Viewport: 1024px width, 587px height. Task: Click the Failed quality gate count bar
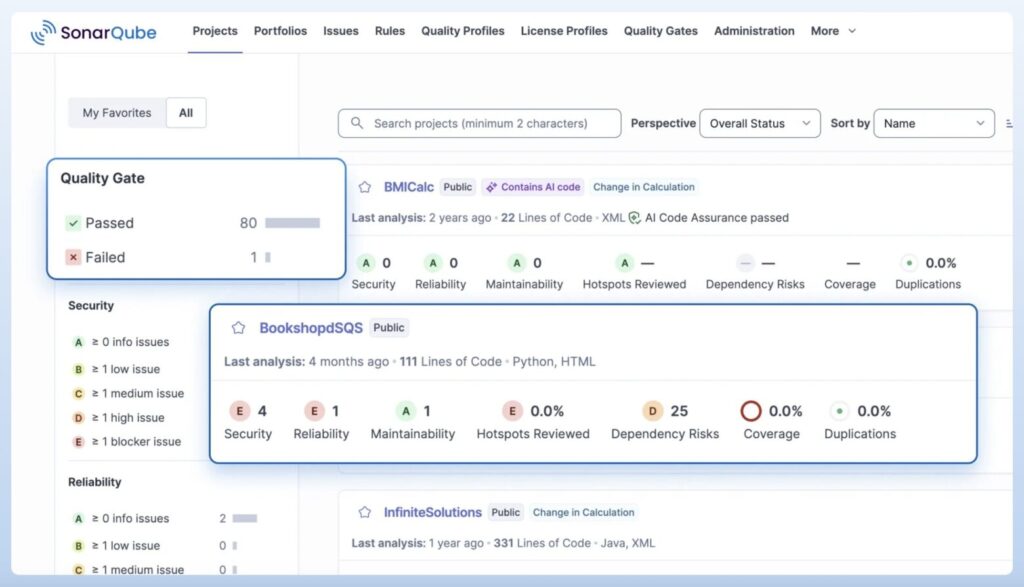(268, 258)
